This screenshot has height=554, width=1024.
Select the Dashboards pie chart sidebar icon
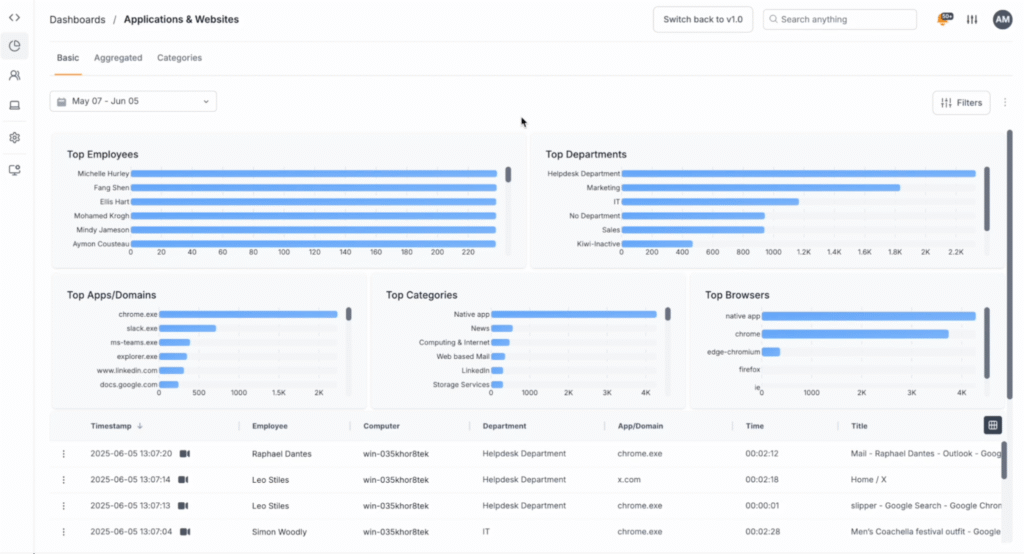click(14, 46)
